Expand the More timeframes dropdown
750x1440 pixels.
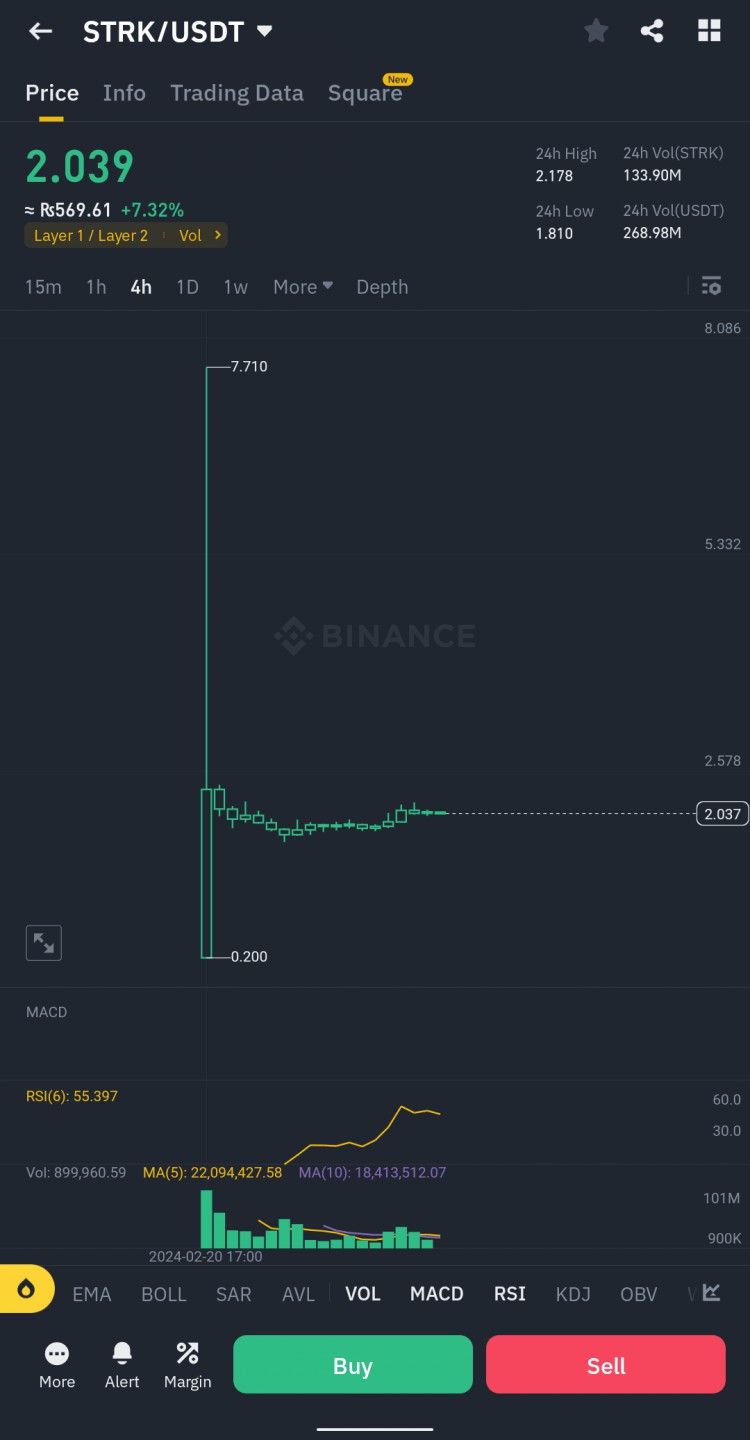click(303, 287)
